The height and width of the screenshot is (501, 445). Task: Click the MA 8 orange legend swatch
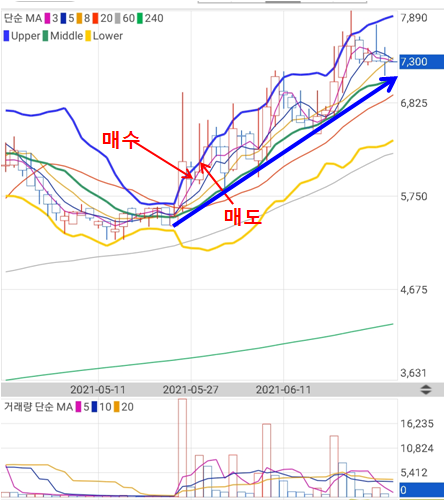pyautogui.click(x=79, y=18)
